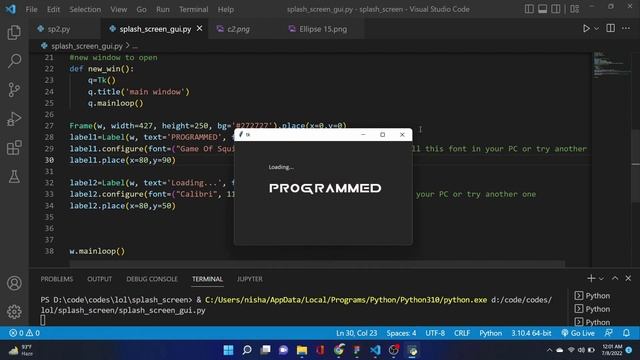Open the PROBLEMS panel tab
This screenshot has height=360, width=640.
pyautogui.click(x=57, y=279)
